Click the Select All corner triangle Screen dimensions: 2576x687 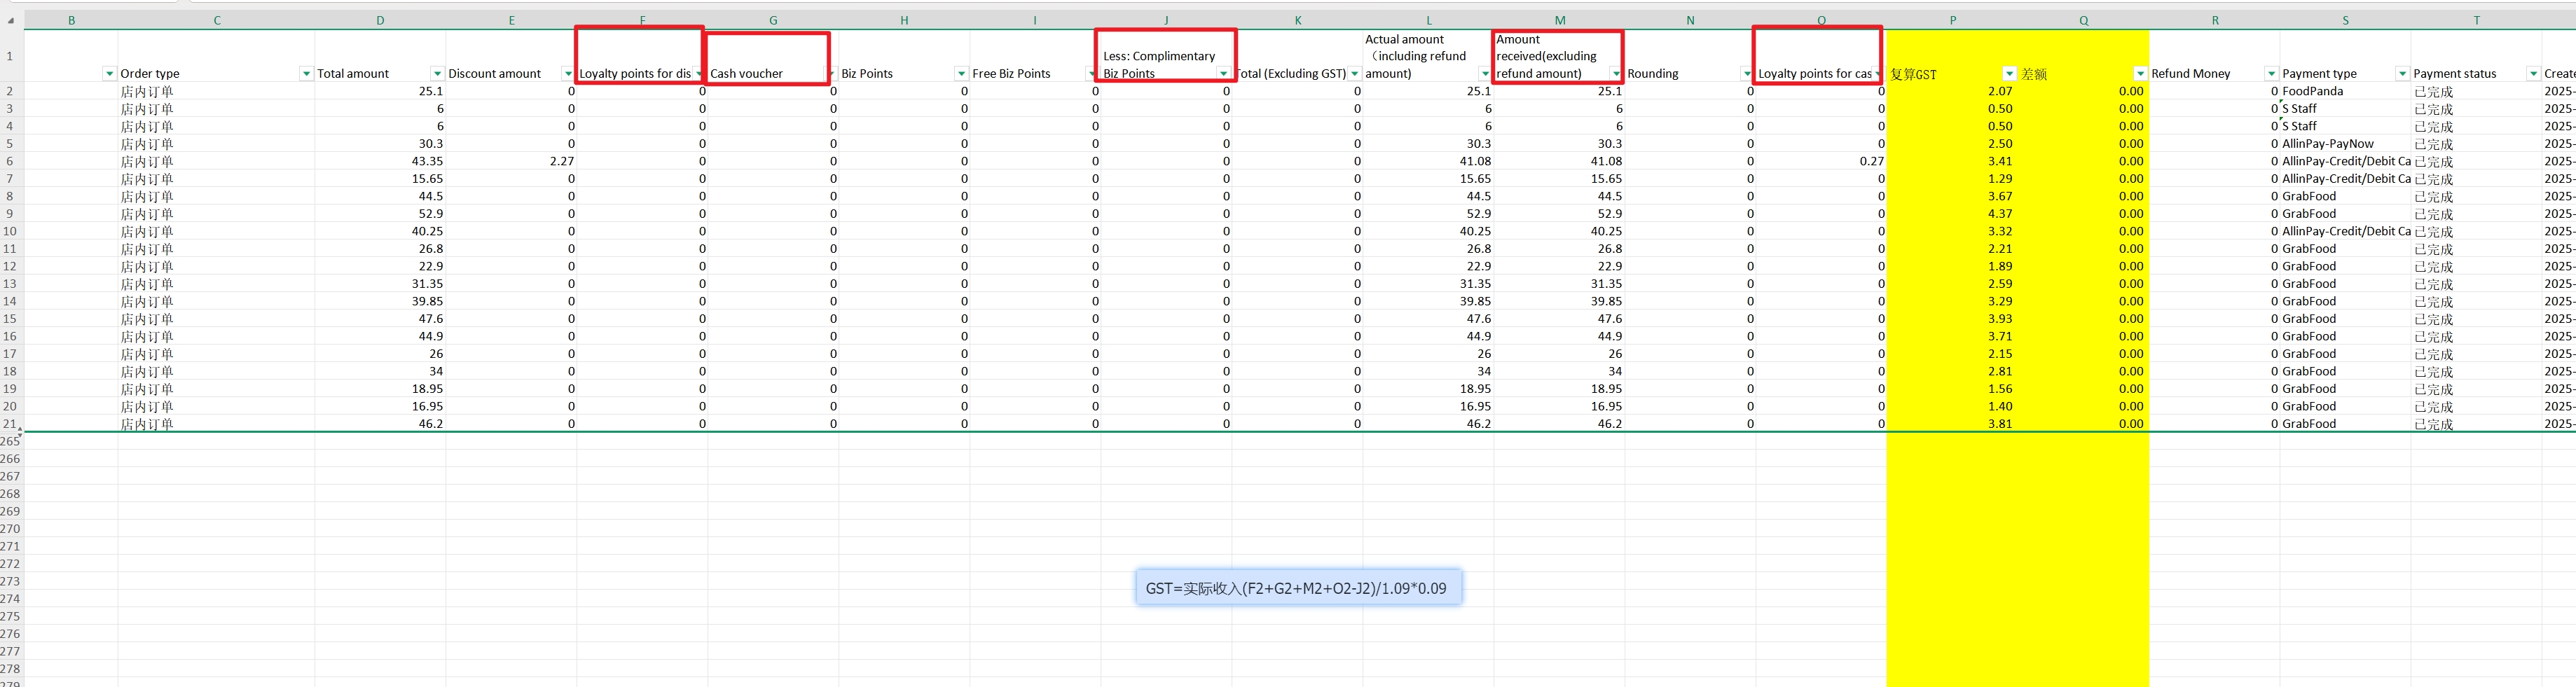11,20
